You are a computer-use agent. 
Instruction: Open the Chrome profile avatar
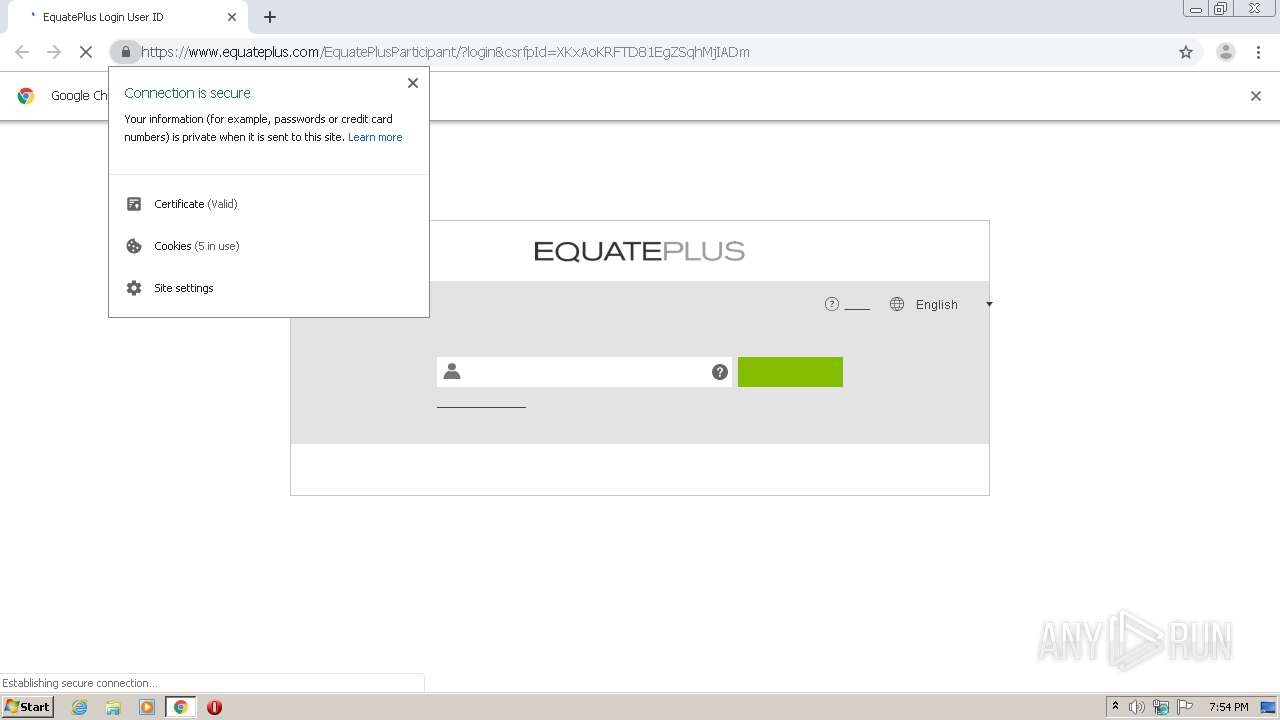[x=1225, y=52]
